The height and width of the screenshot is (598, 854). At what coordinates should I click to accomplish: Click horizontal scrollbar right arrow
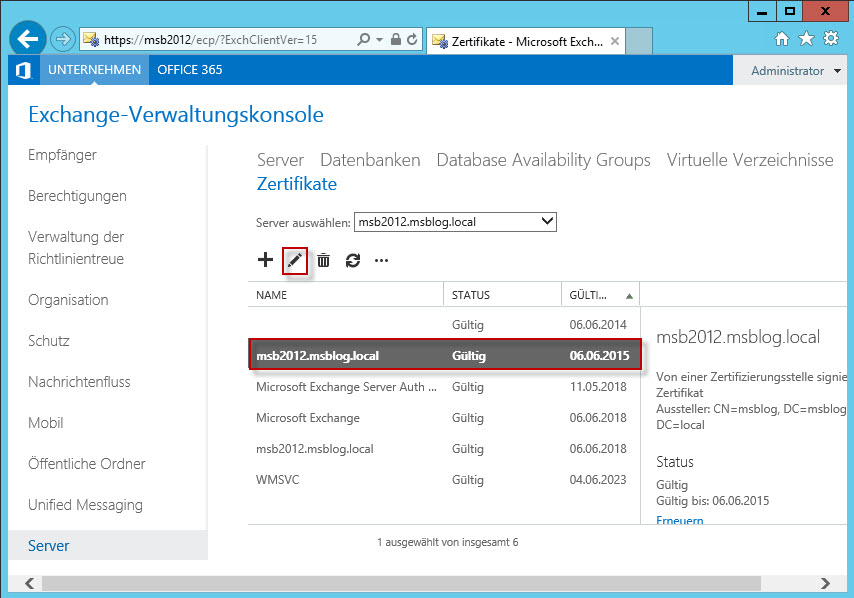825,583
